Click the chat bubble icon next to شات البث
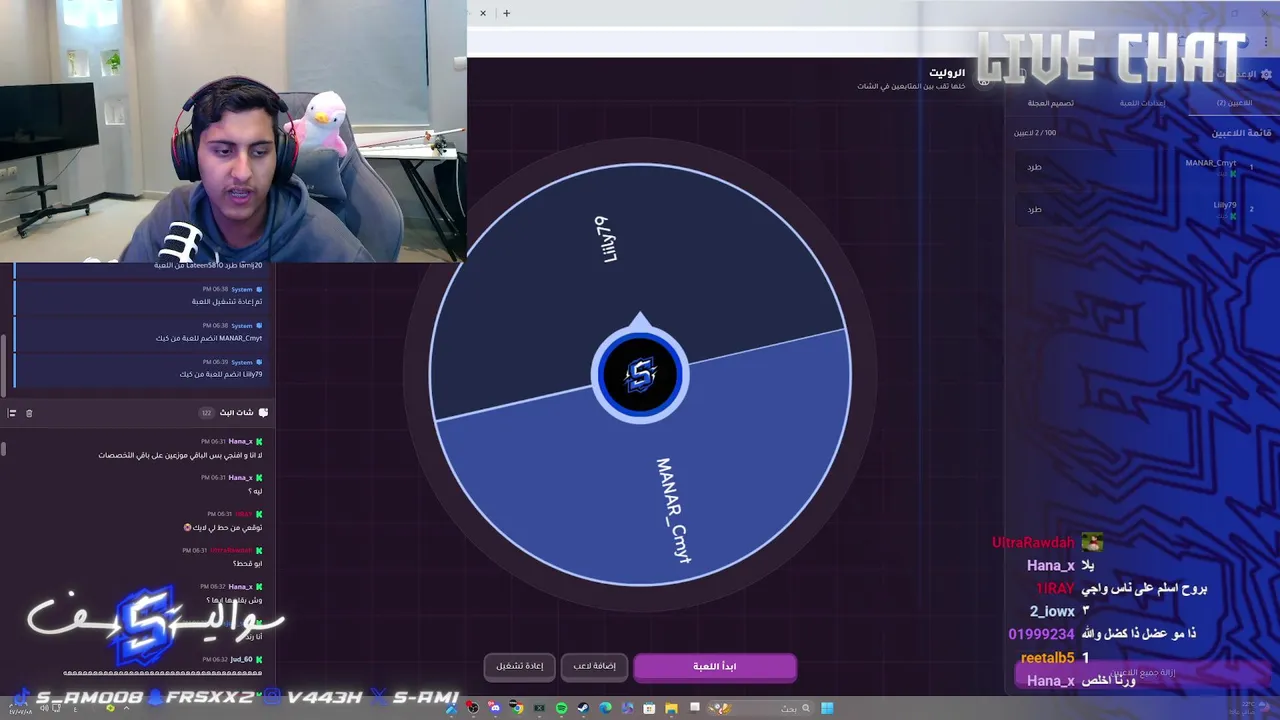Screen dimensions: 1280x720 263,412
